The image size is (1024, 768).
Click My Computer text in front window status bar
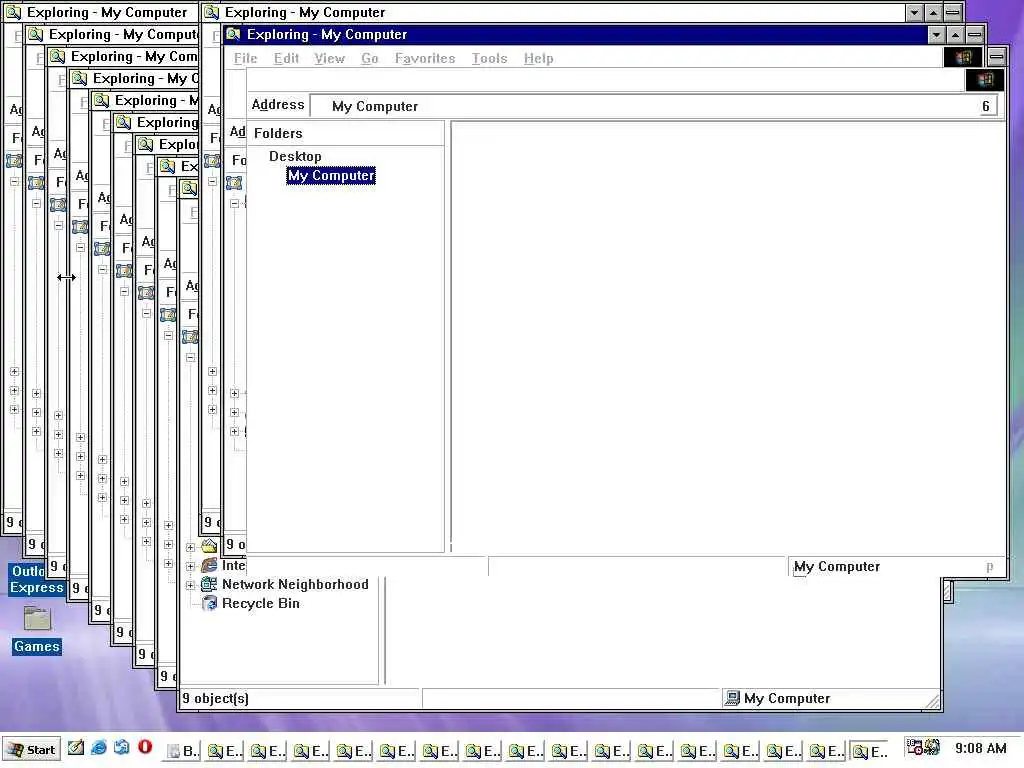tap(837, 567)
